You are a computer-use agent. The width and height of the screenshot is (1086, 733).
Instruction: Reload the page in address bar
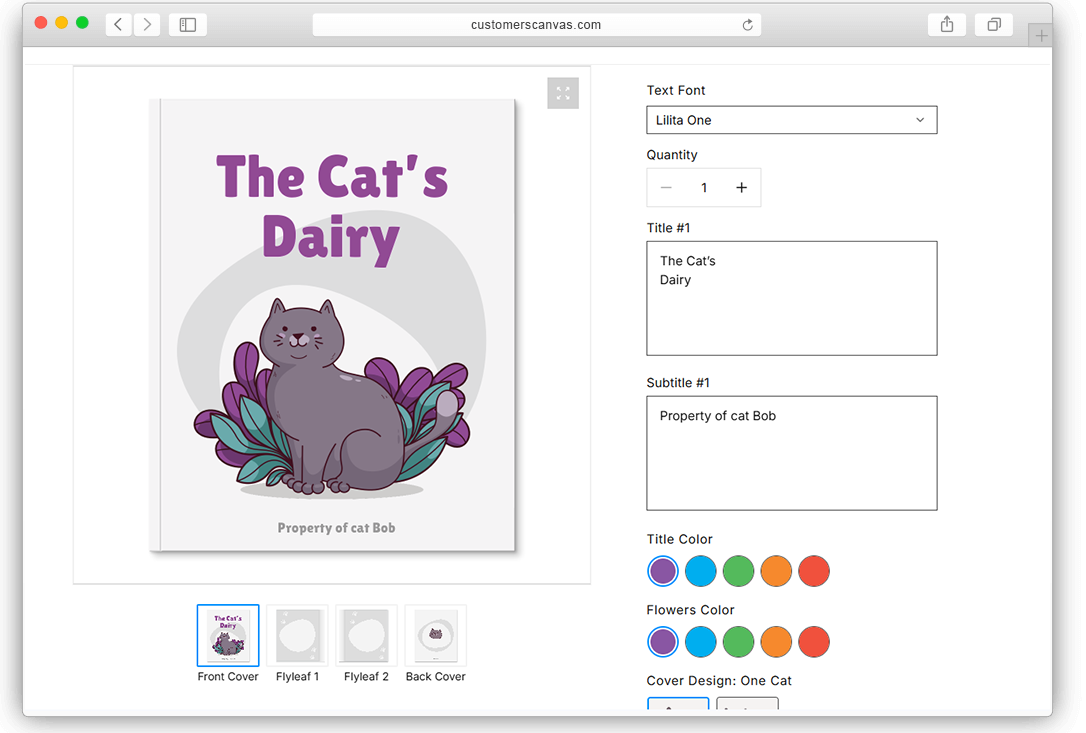click(x=747, y=25)
